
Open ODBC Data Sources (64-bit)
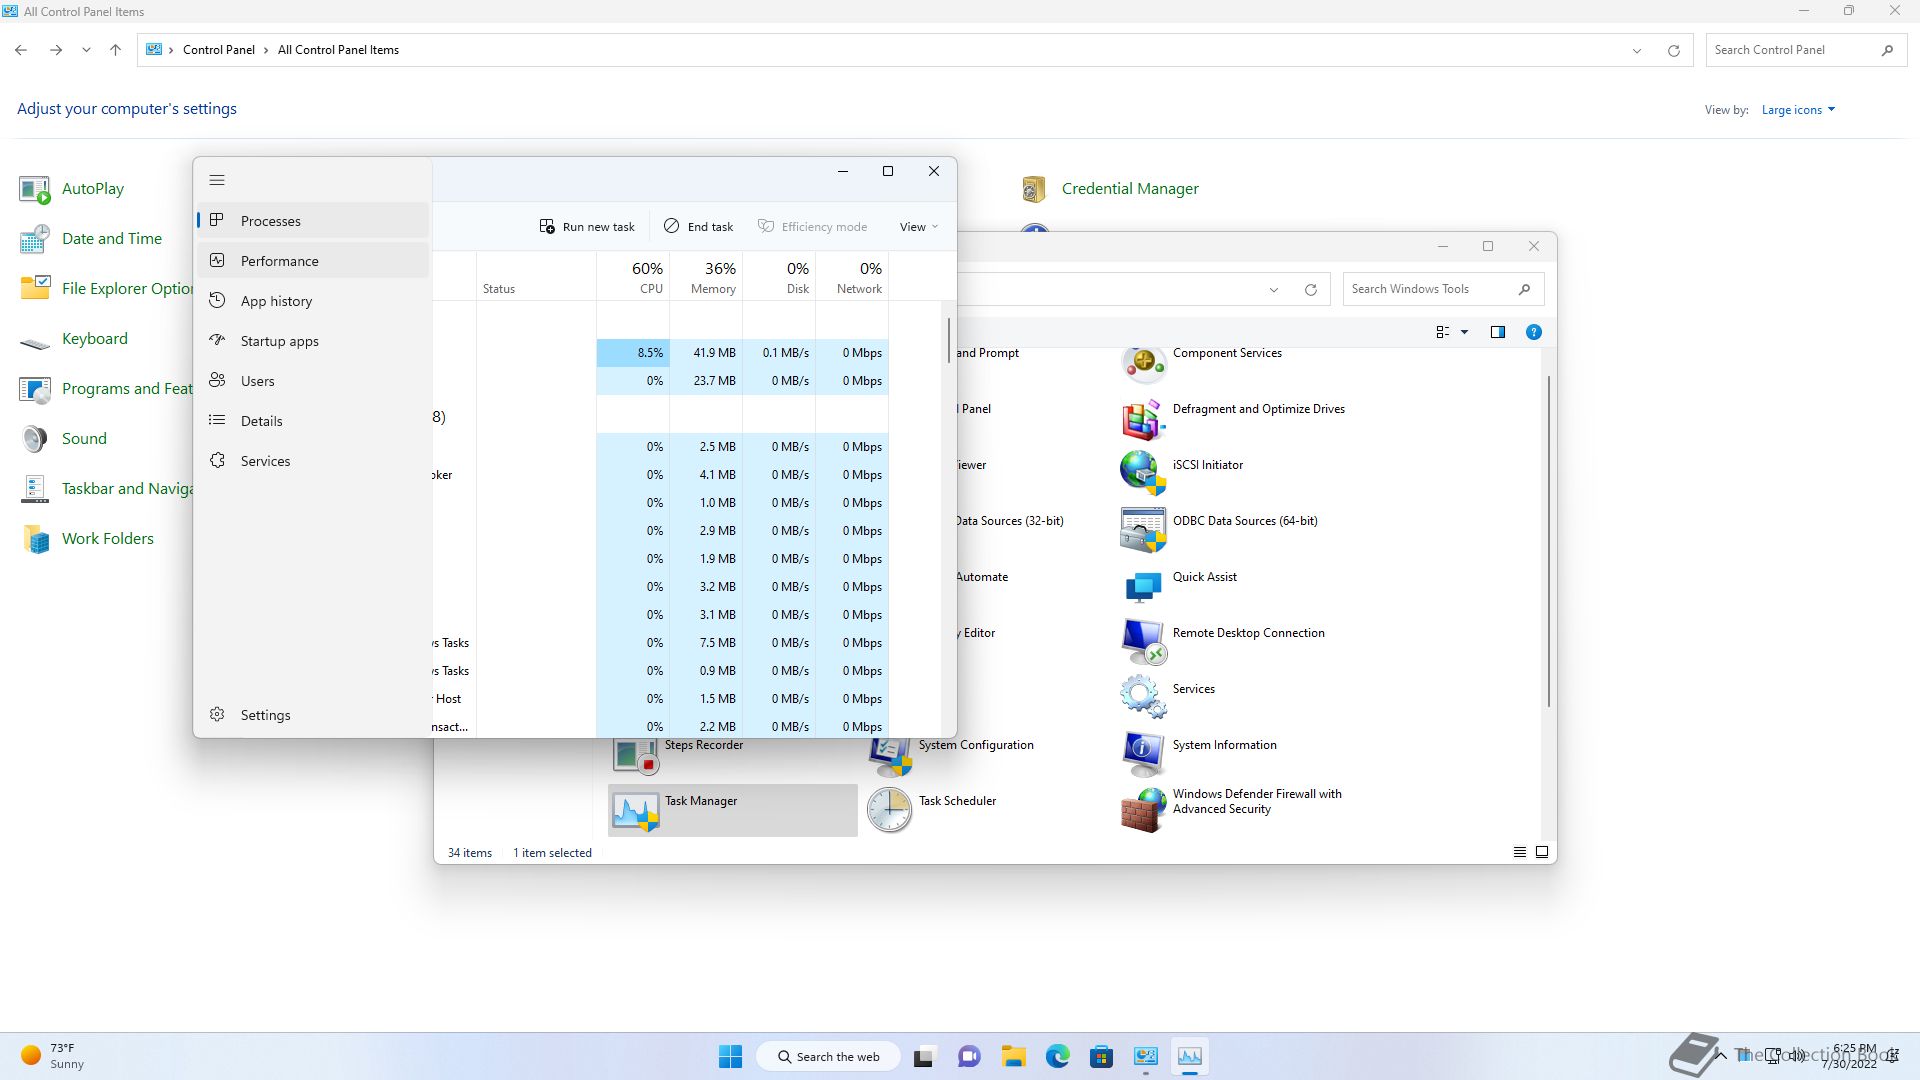[1219, 530]
